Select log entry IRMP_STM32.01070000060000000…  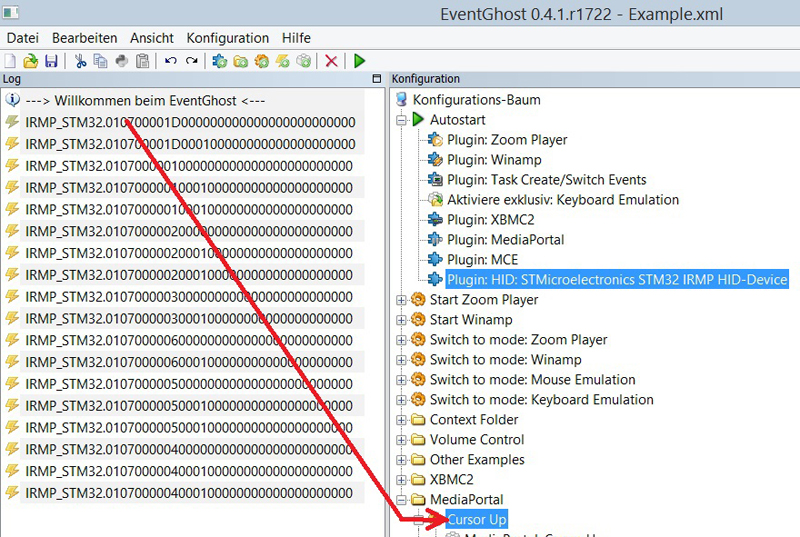189,340
